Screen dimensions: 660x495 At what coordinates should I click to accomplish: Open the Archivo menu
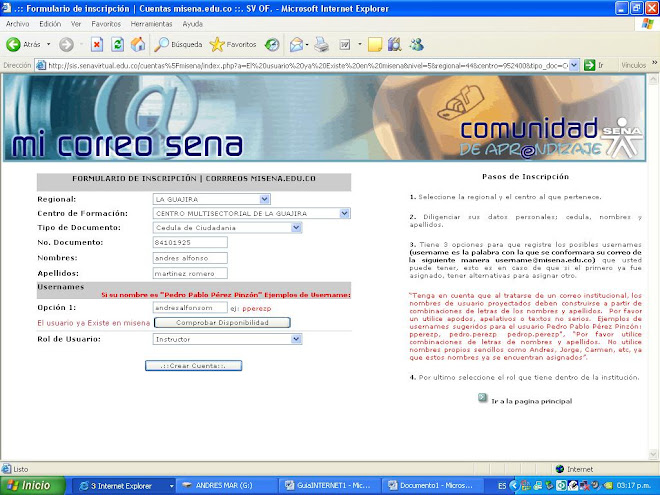click(17, 24)
